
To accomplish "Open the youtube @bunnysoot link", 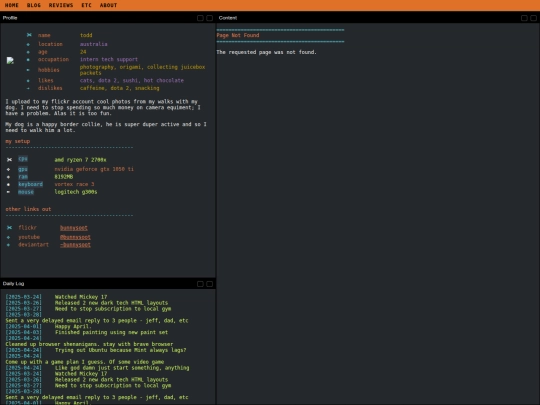I will click(75, 237).
